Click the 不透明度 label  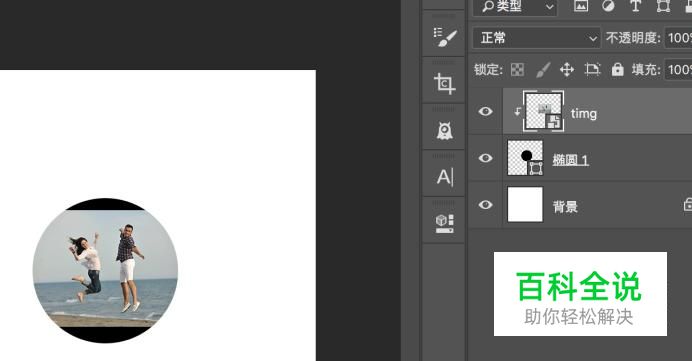(633, 38)
